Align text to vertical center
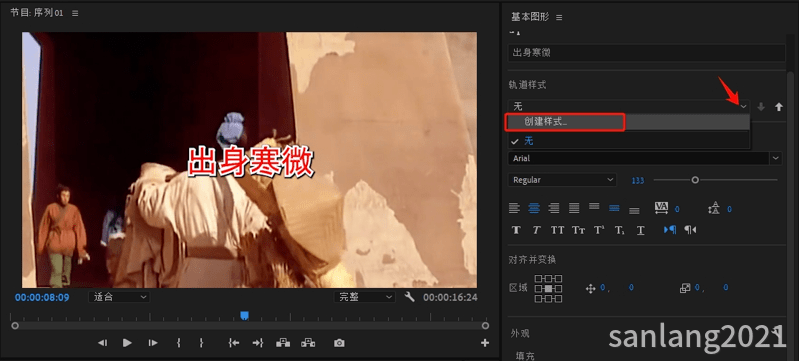Screen dimensions: 799x361 click(x=614, y=208)
